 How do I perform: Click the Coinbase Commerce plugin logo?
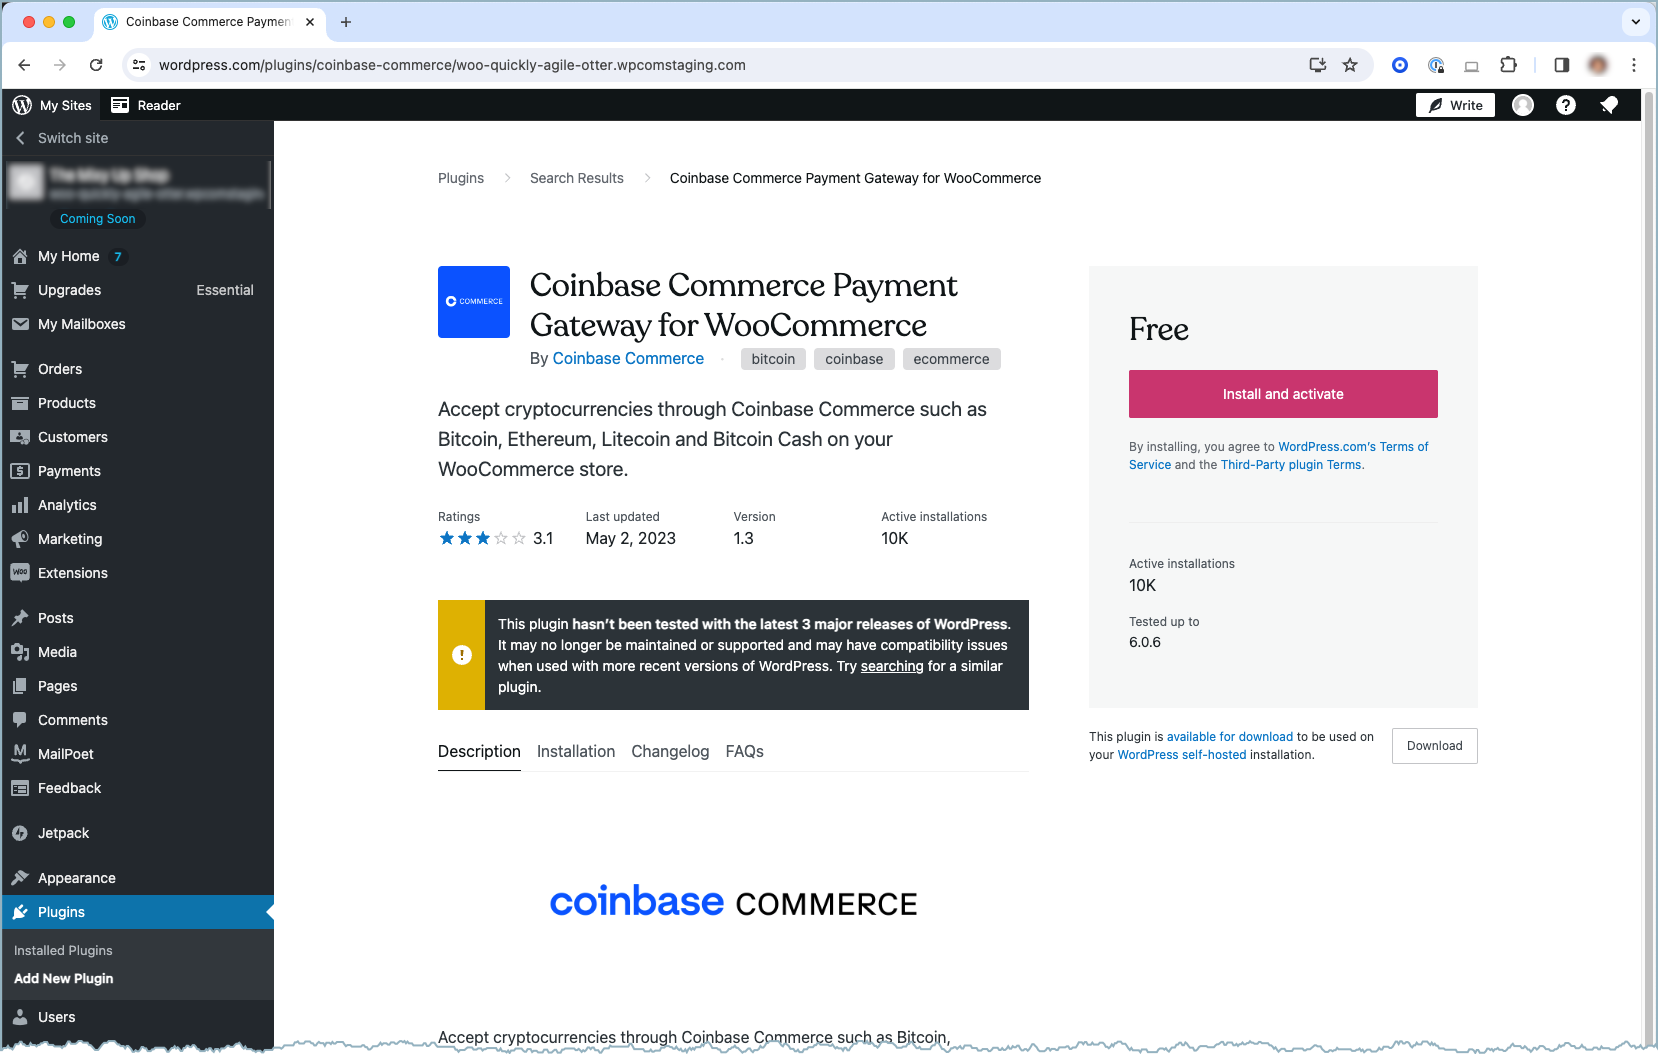(474, 302)
